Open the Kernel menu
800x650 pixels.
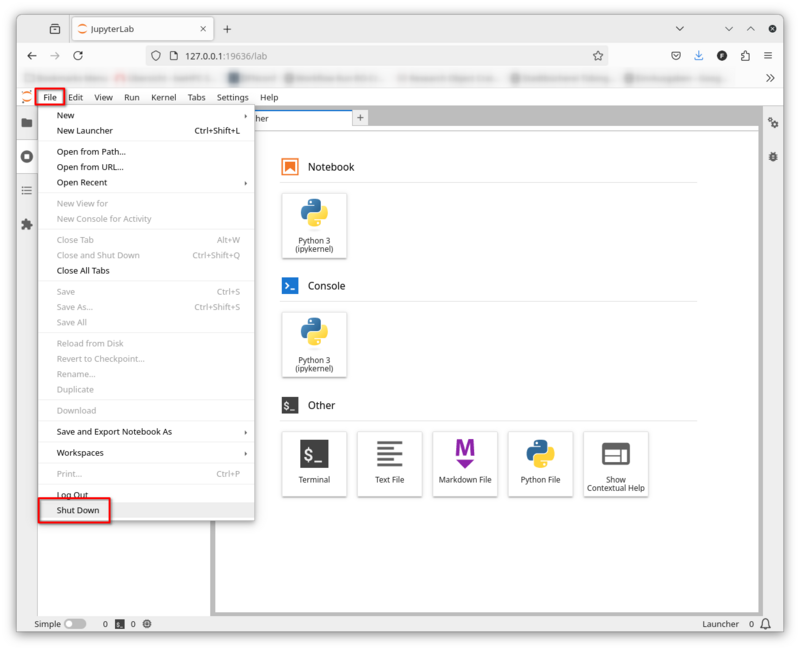tap(164, 97)
